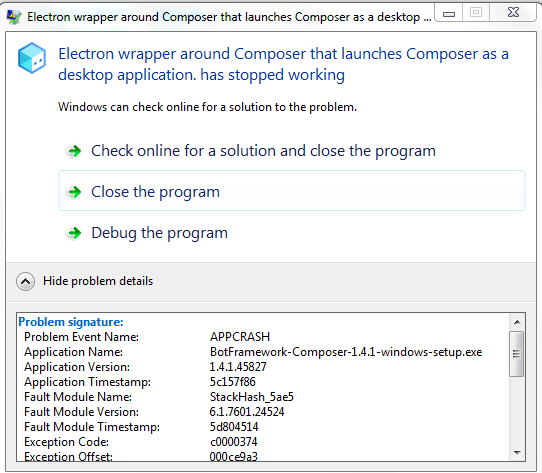Minimize the crash dialog window
This screenshot has height=473, width=542.
click(449, 14)
